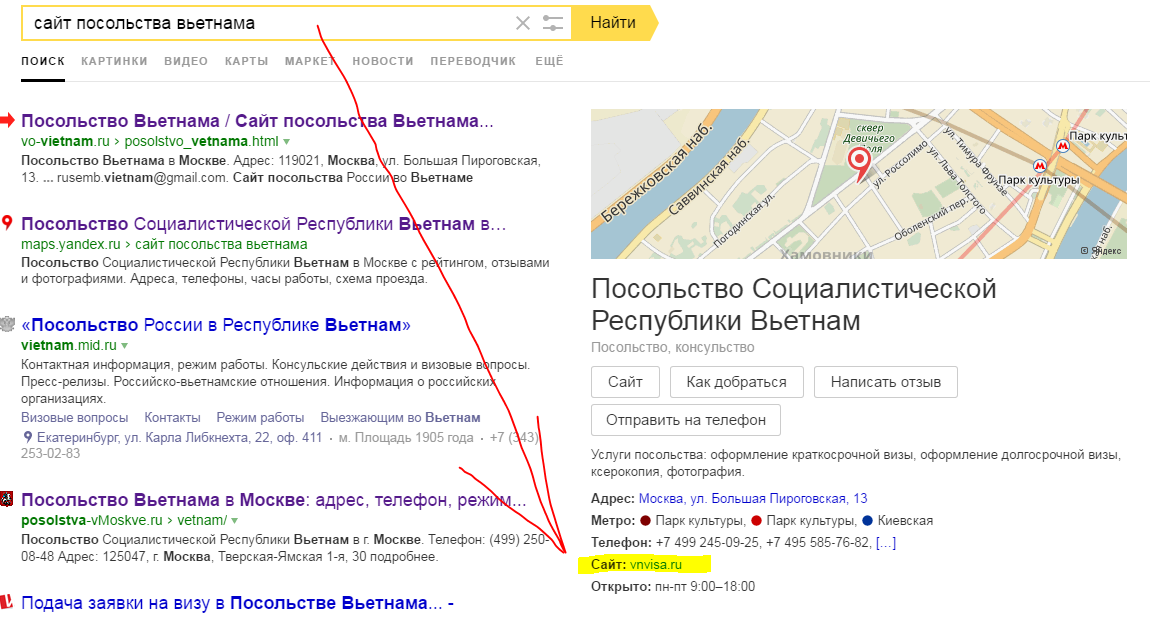Click the favicon of posolstva-vMoskve.ru result
The width and height of the screenshot is (1150, 620).
(7, 499)
